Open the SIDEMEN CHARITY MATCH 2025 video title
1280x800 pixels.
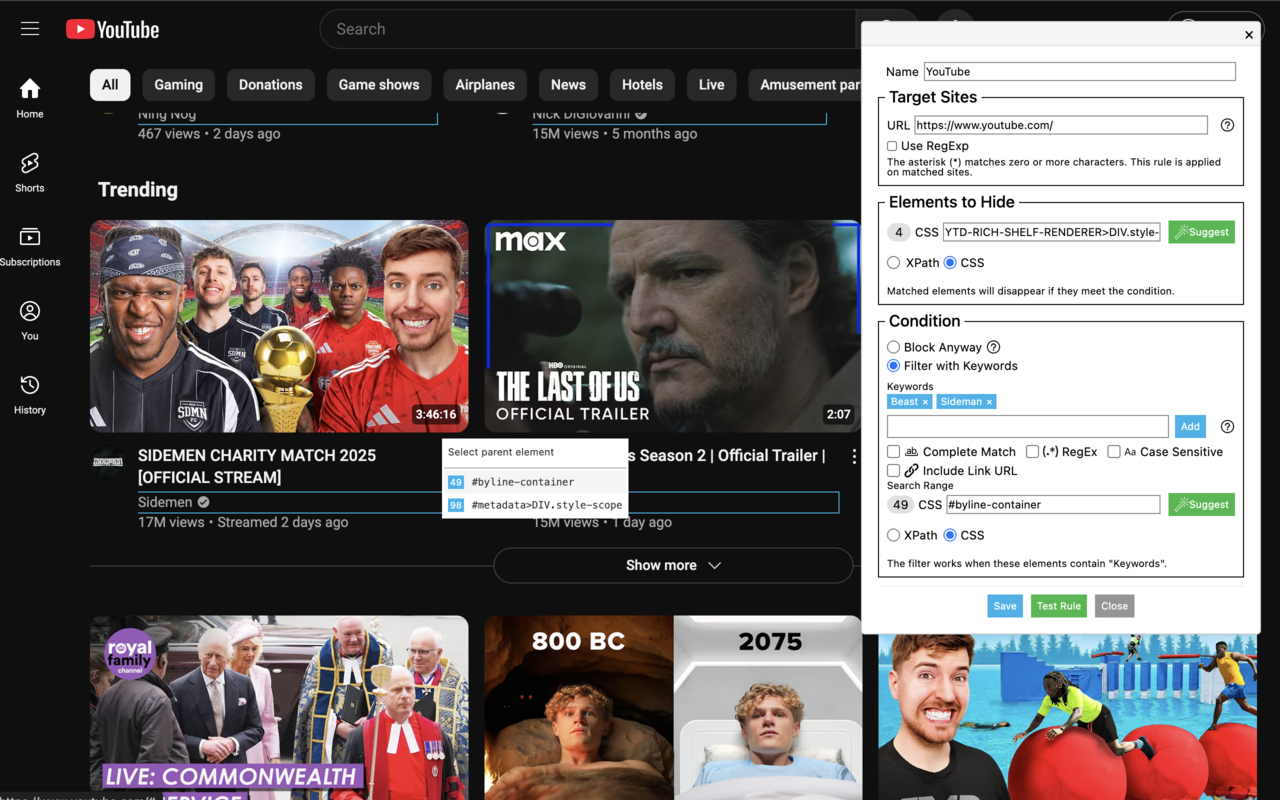[257, 466]
